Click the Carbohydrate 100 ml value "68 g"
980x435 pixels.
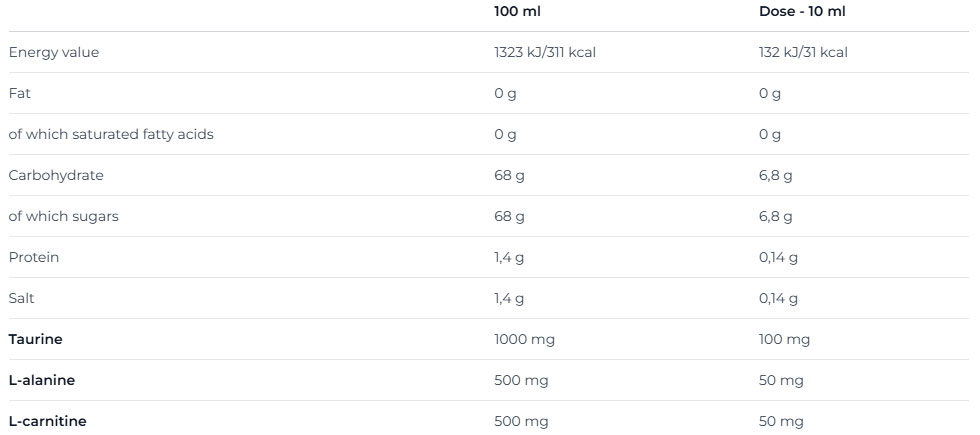509,176
